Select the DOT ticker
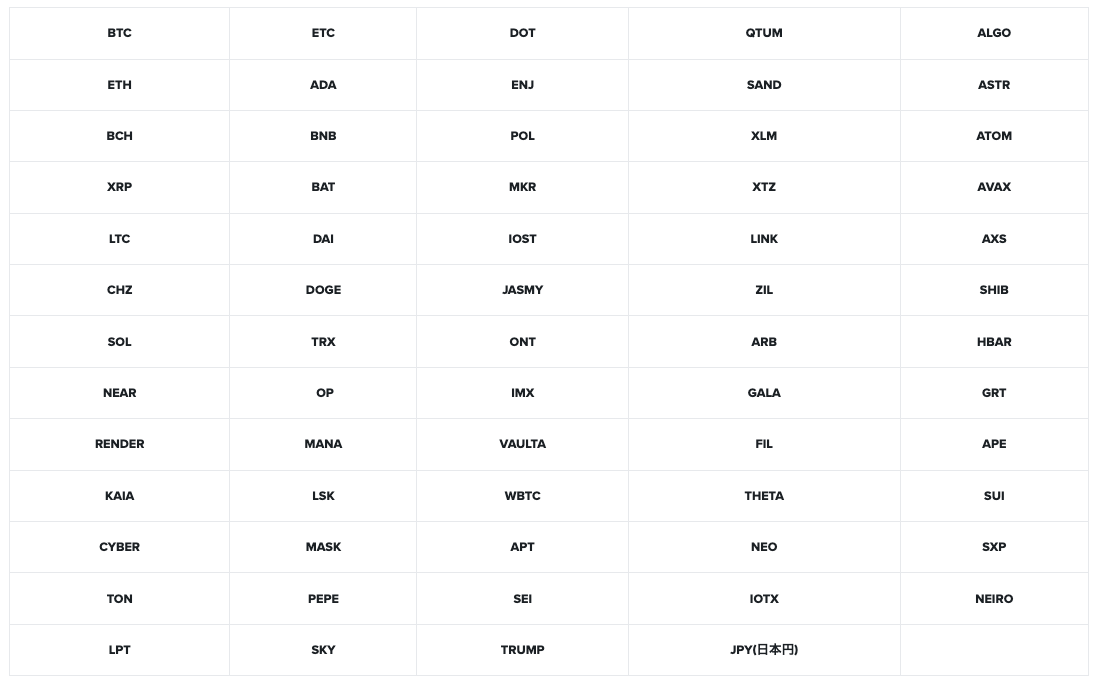 pyautogui.click(x=522, y=33)
